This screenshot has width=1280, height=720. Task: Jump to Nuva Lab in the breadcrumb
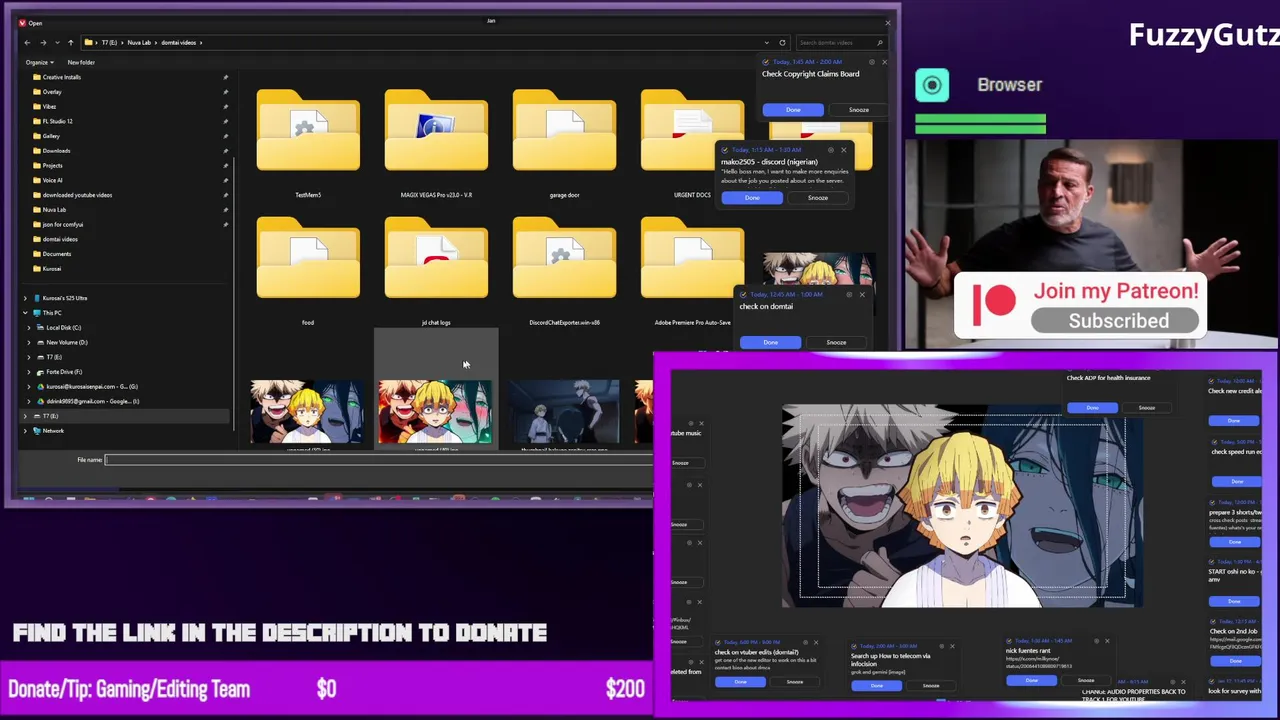click(138, 42)
